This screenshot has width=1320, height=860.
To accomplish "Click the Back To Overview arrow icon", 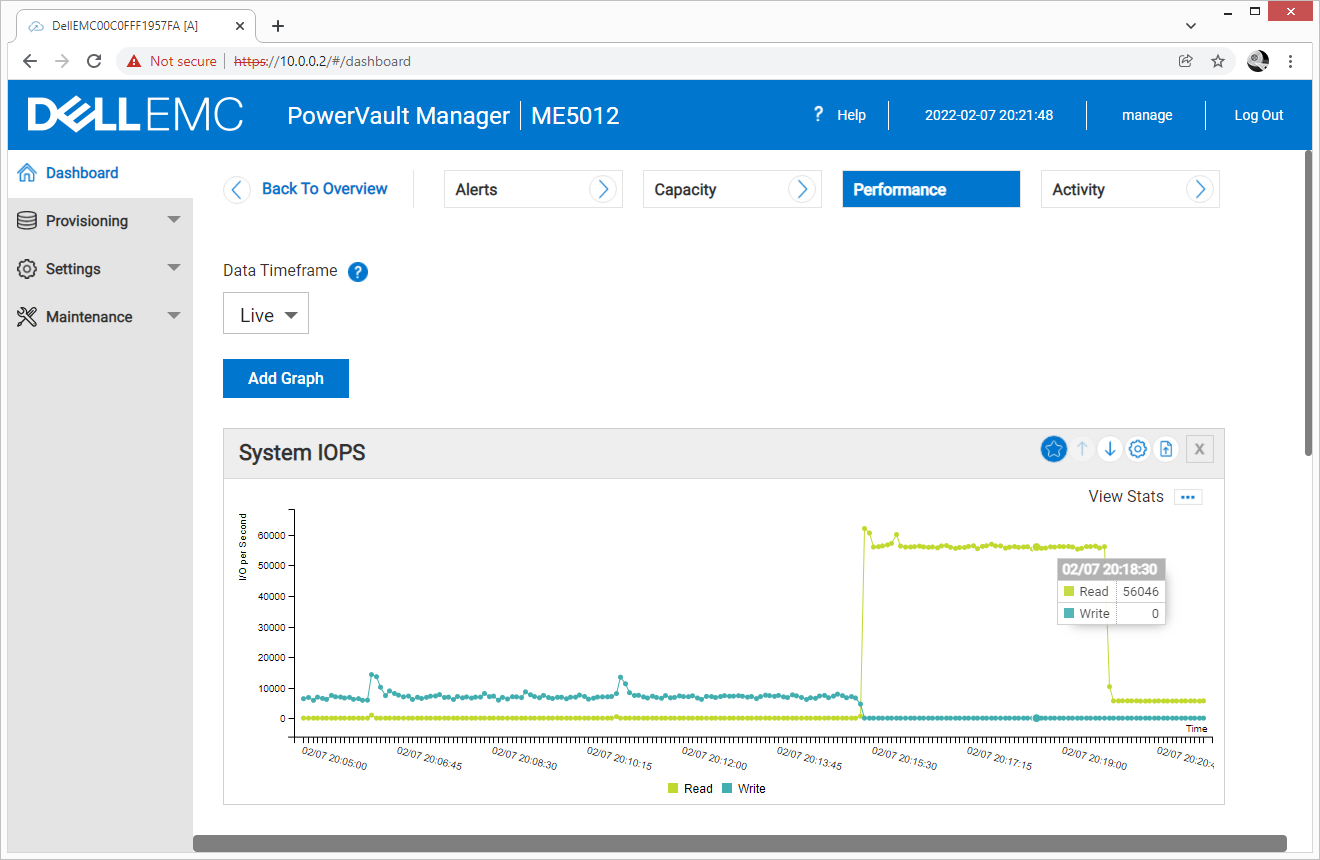I will point(237,189).
